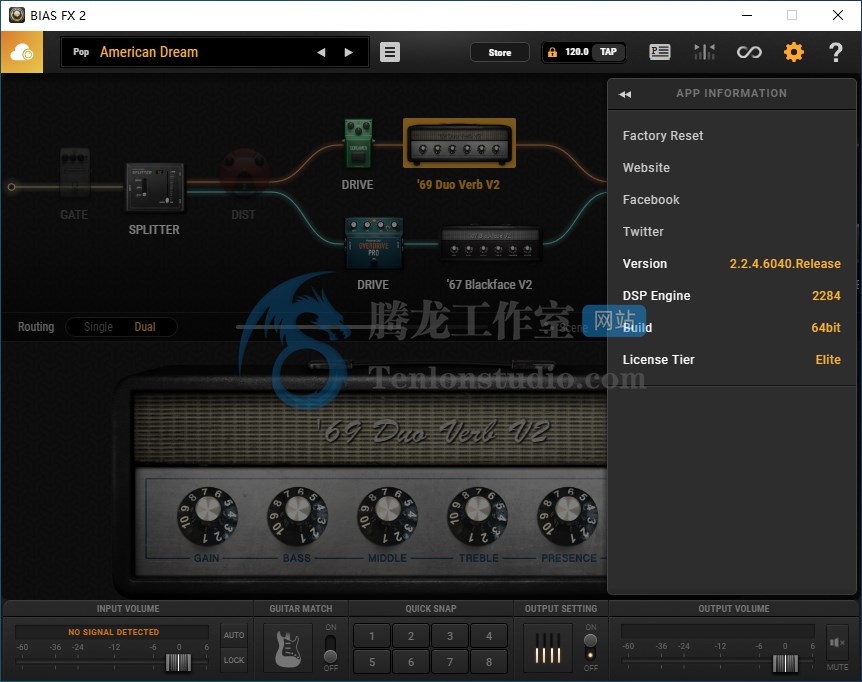The width and height of the screenshot is (862, 682).
Task: Select Quick Snap 4
Action: click(x=489, y=636)
